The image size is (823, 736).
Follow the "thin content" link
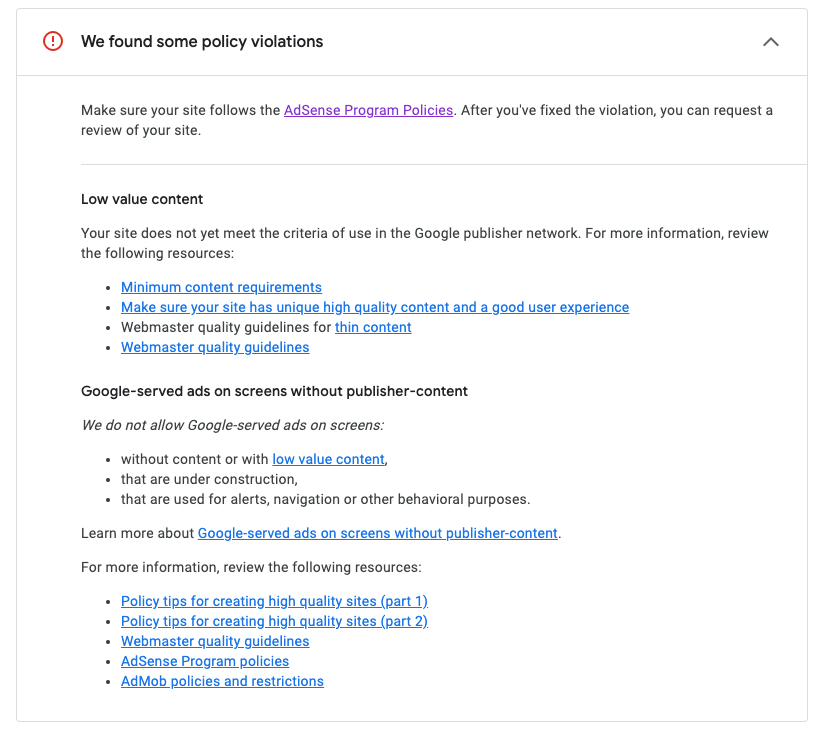[373, 328]
